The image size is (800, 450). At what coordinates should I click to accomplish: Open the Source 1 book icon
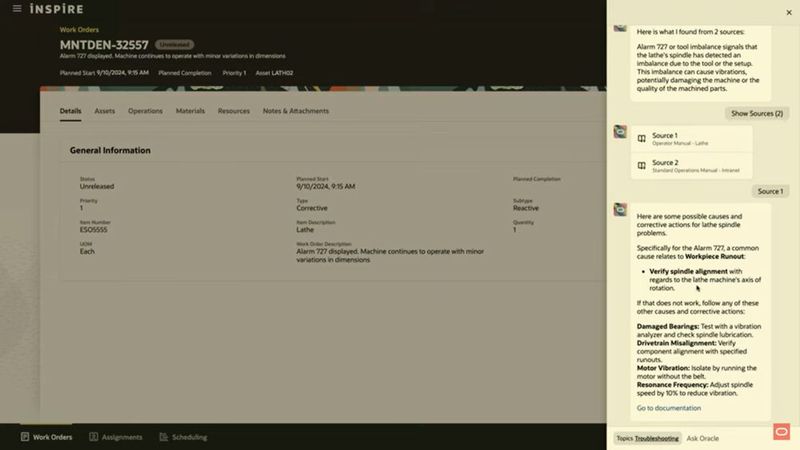(642, 138)
